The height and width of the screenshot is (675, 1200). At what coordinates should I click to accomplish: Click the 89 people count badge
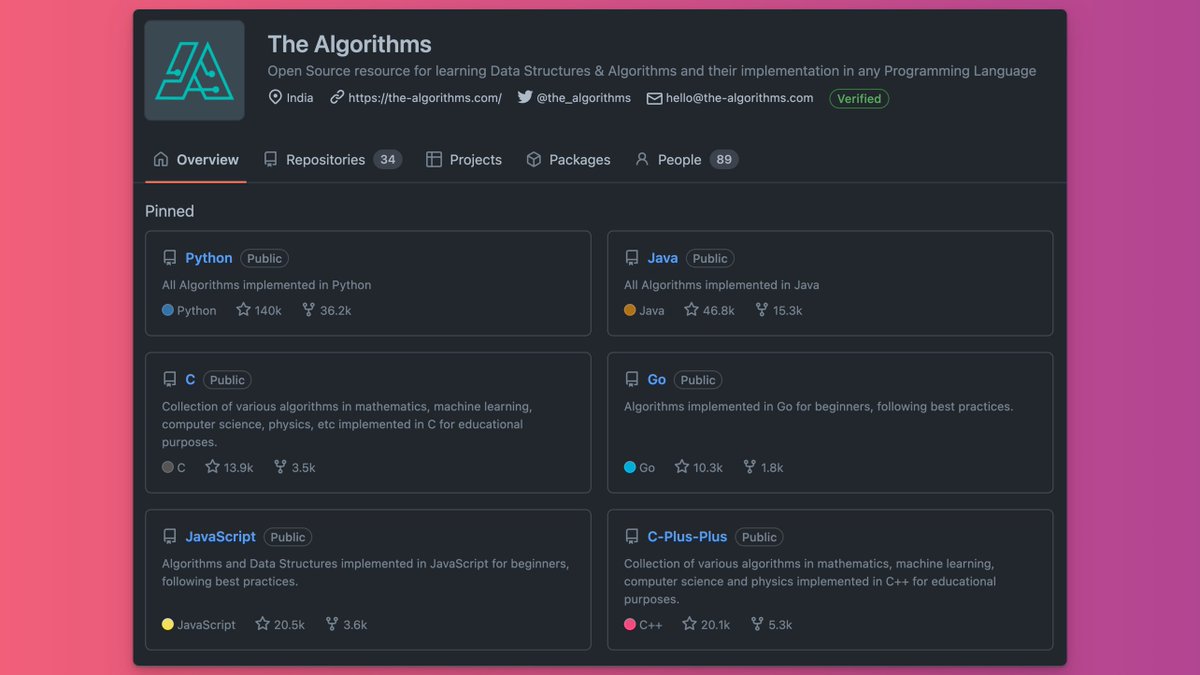(x=724, y=159)
